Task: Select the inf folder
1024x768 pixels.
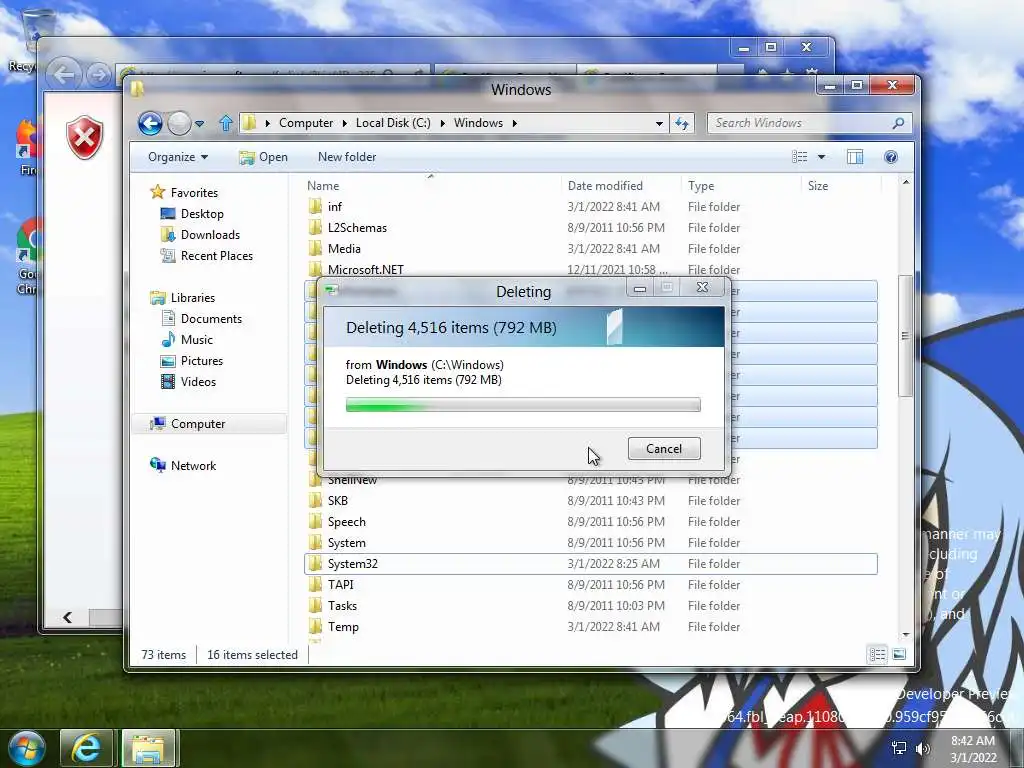Action: pos(590,207)
